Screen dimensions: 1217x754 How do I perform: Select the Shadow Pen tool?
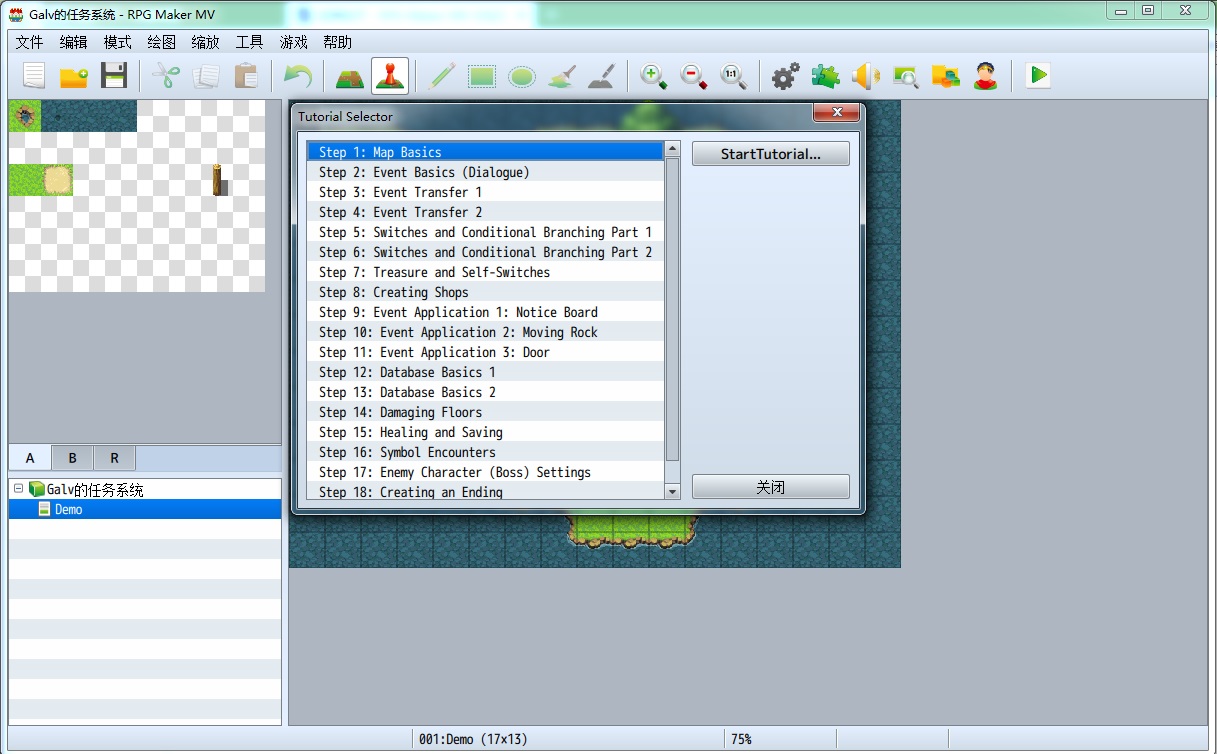601,76
